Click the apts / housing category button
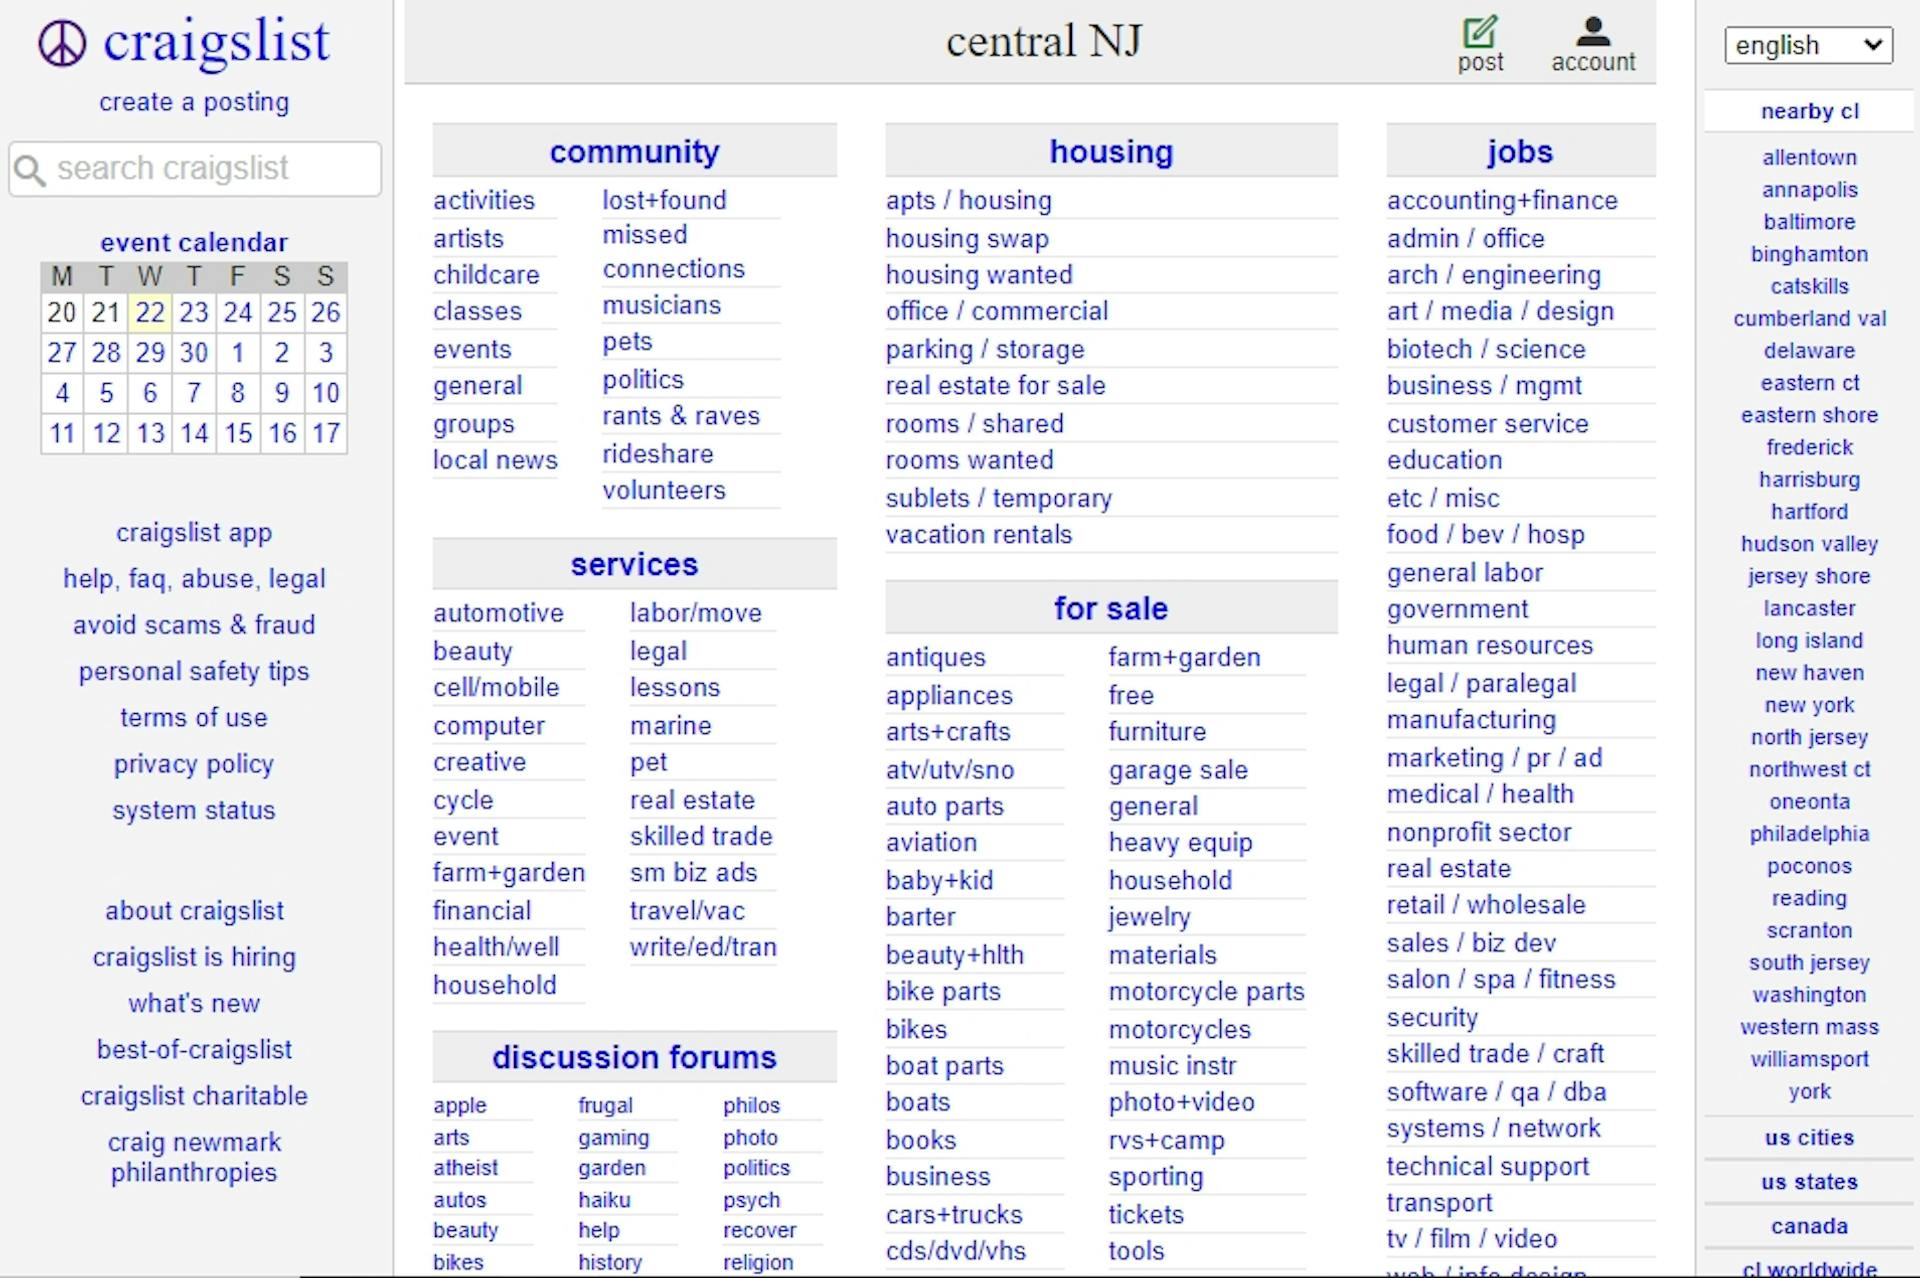Image resolution: width=1920 pixels, height=1278 pixels. pos(969,200)
